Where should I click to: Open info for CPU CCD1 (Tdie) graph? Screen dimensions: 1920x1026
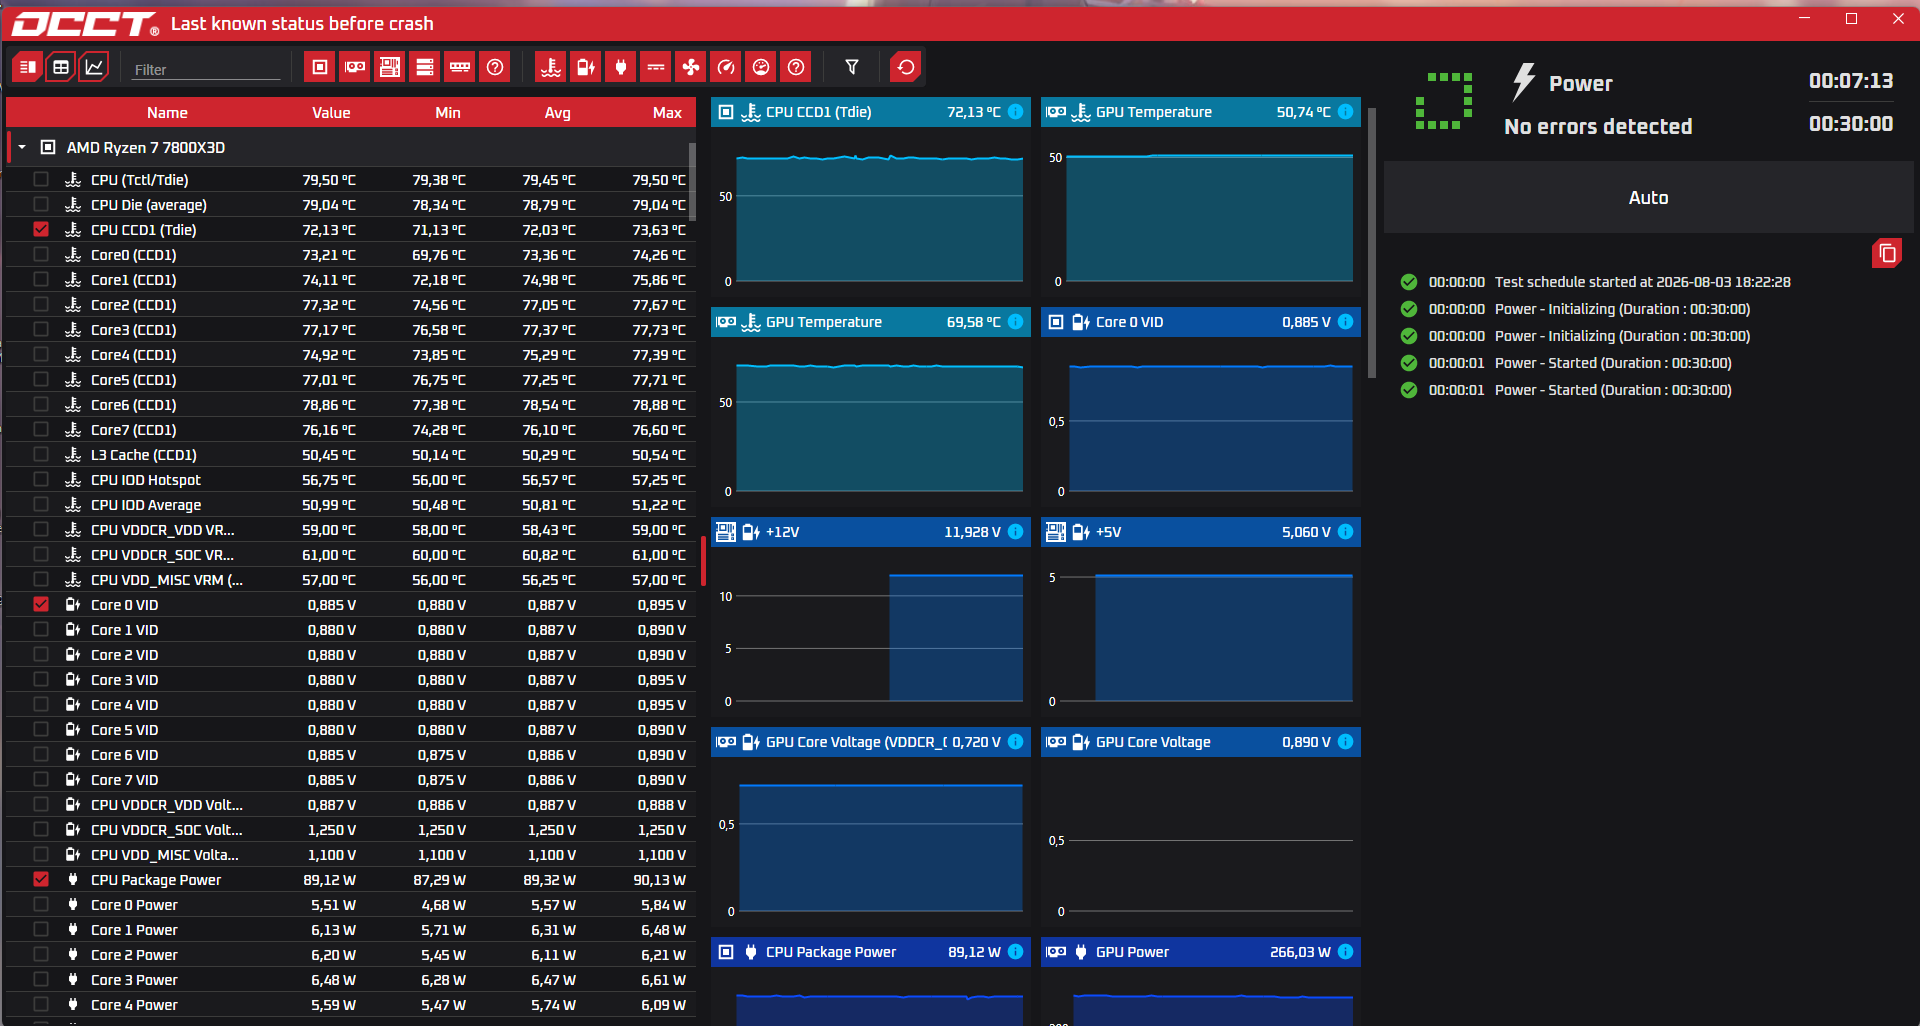point(1016,112)
